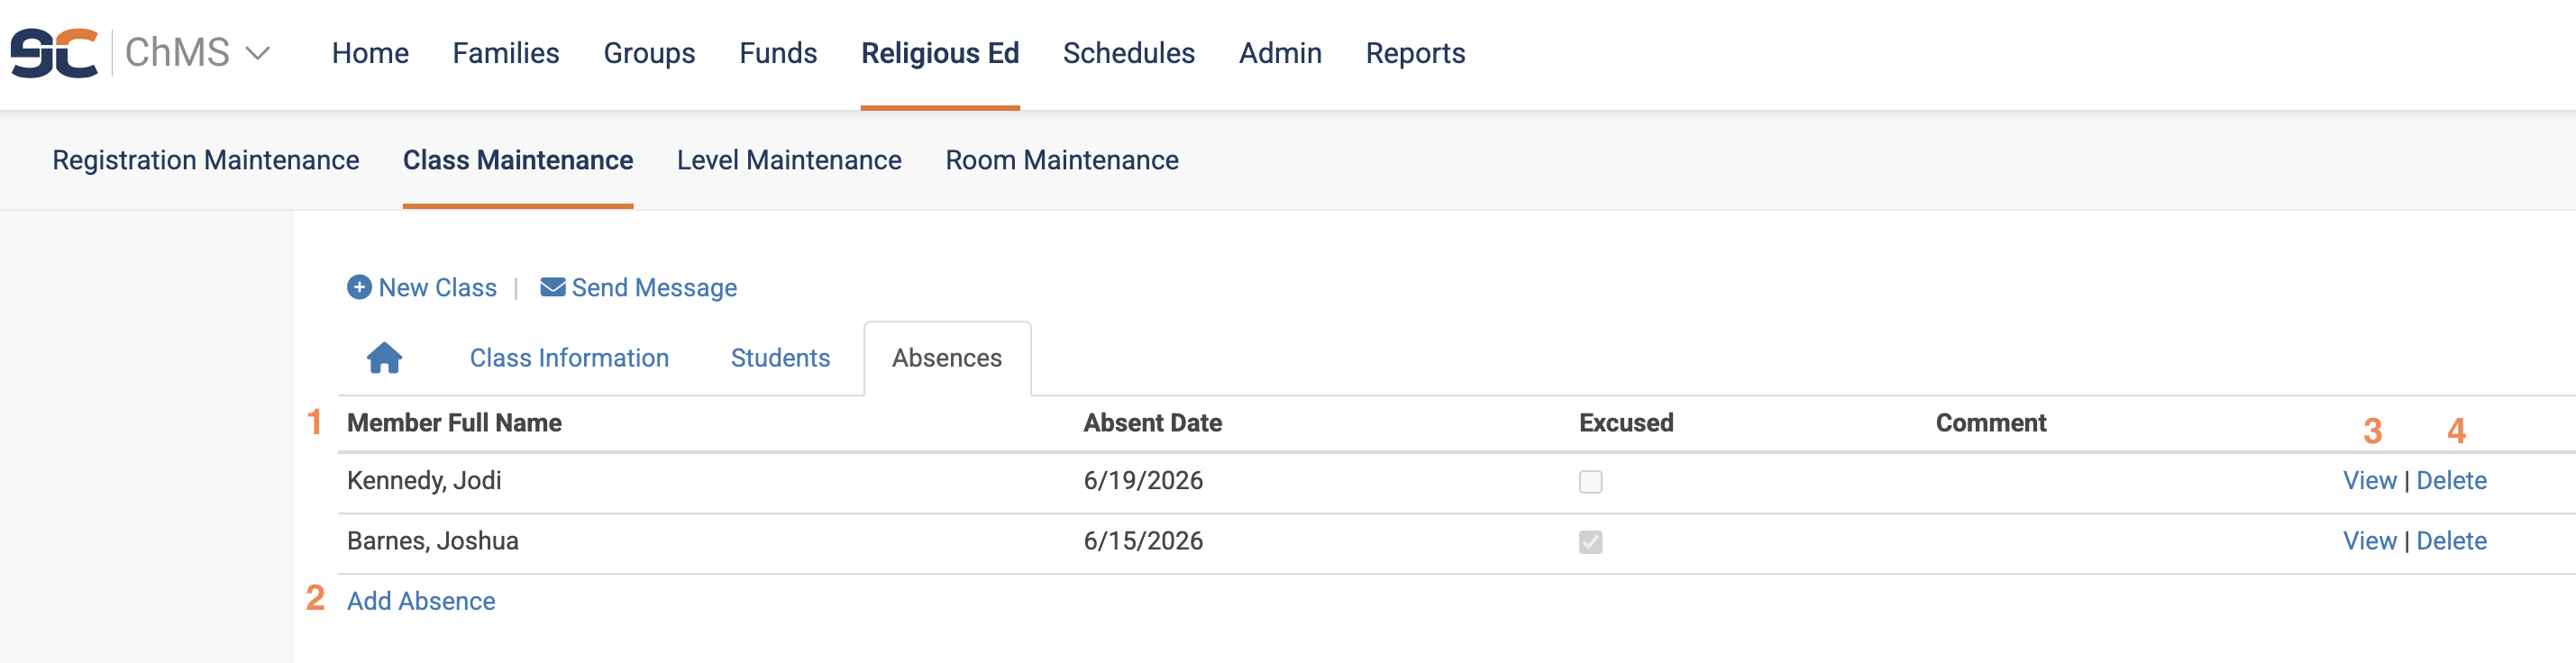This screenshot has height=663, width=2576.
Task: Open the Families menu
Action: 506,53
